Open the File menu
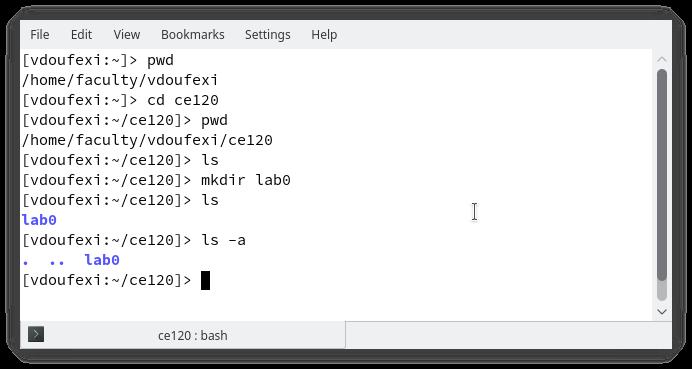 click(x=40, y=34)
